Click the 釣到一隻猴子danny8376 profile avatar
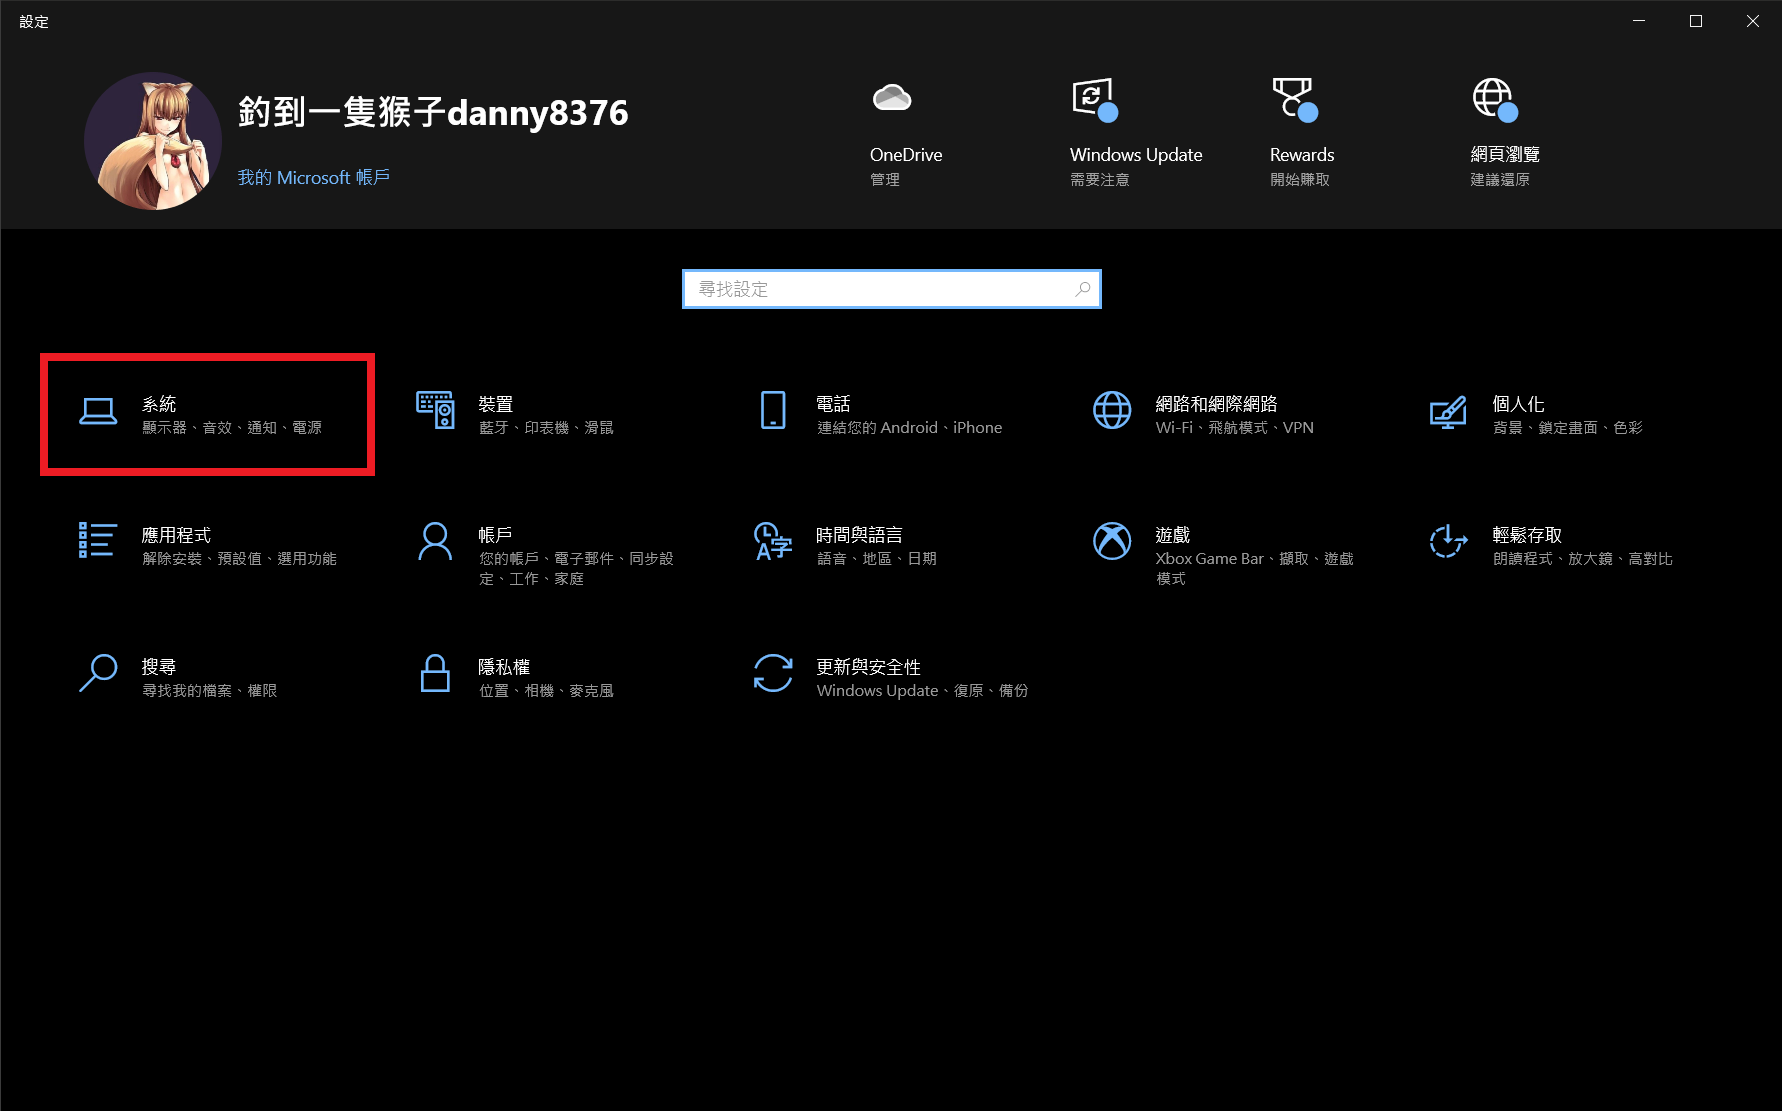The width and height of the screenshot is (1782, 1111). tap(153, 140)
